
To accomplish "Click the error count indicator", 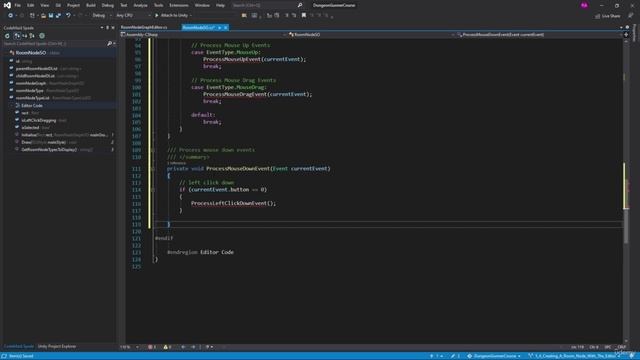I will tap(152, 347).
